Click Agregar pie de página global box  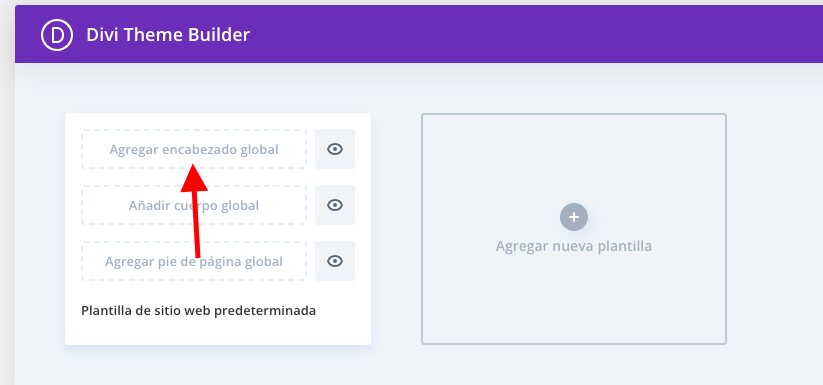pos(194,261)
